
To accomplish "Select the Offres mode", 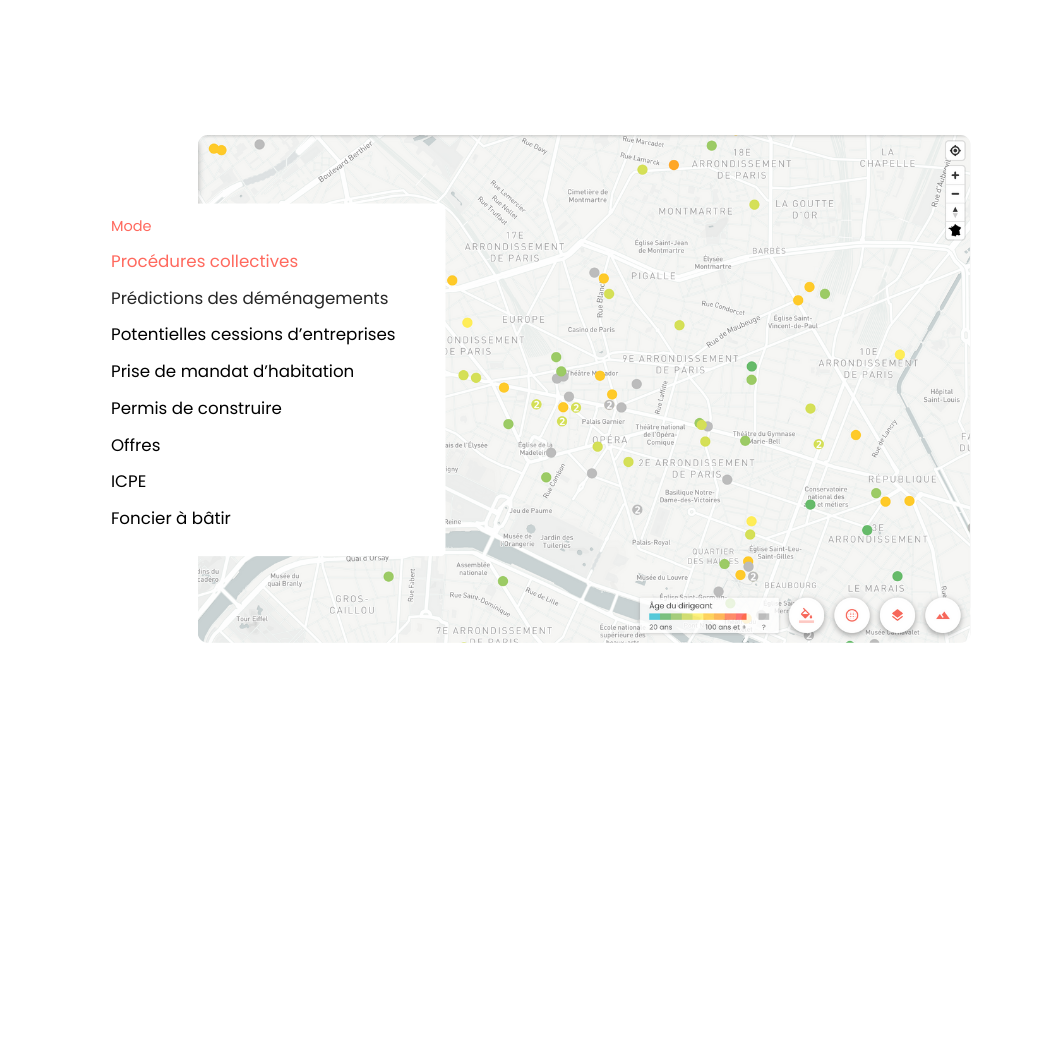I will click(x=135, y=445).
